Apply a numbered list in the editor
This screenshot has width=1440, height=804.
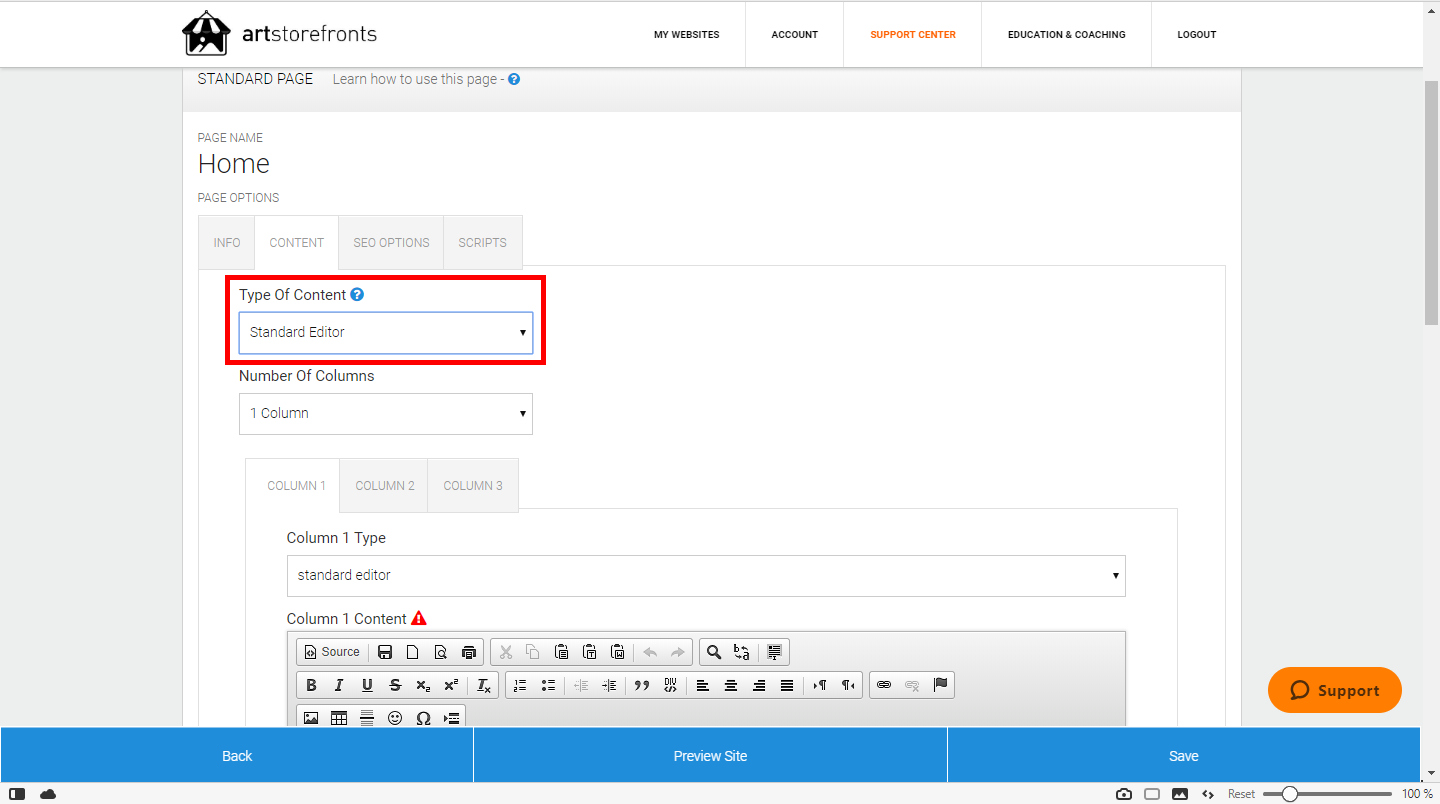click(x=520, y=685)
